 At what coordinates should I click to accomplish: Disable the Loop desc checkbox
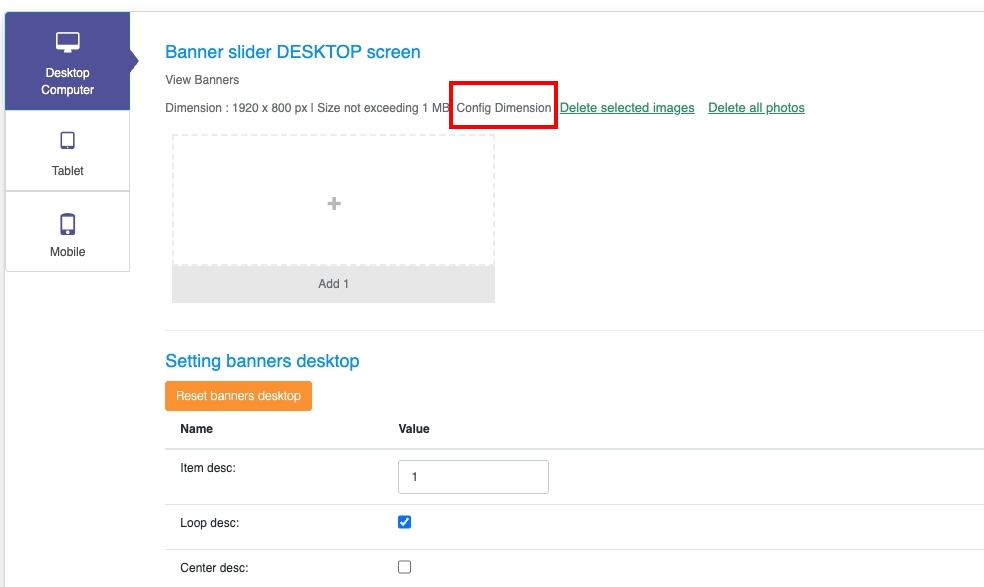click(405, 522)
